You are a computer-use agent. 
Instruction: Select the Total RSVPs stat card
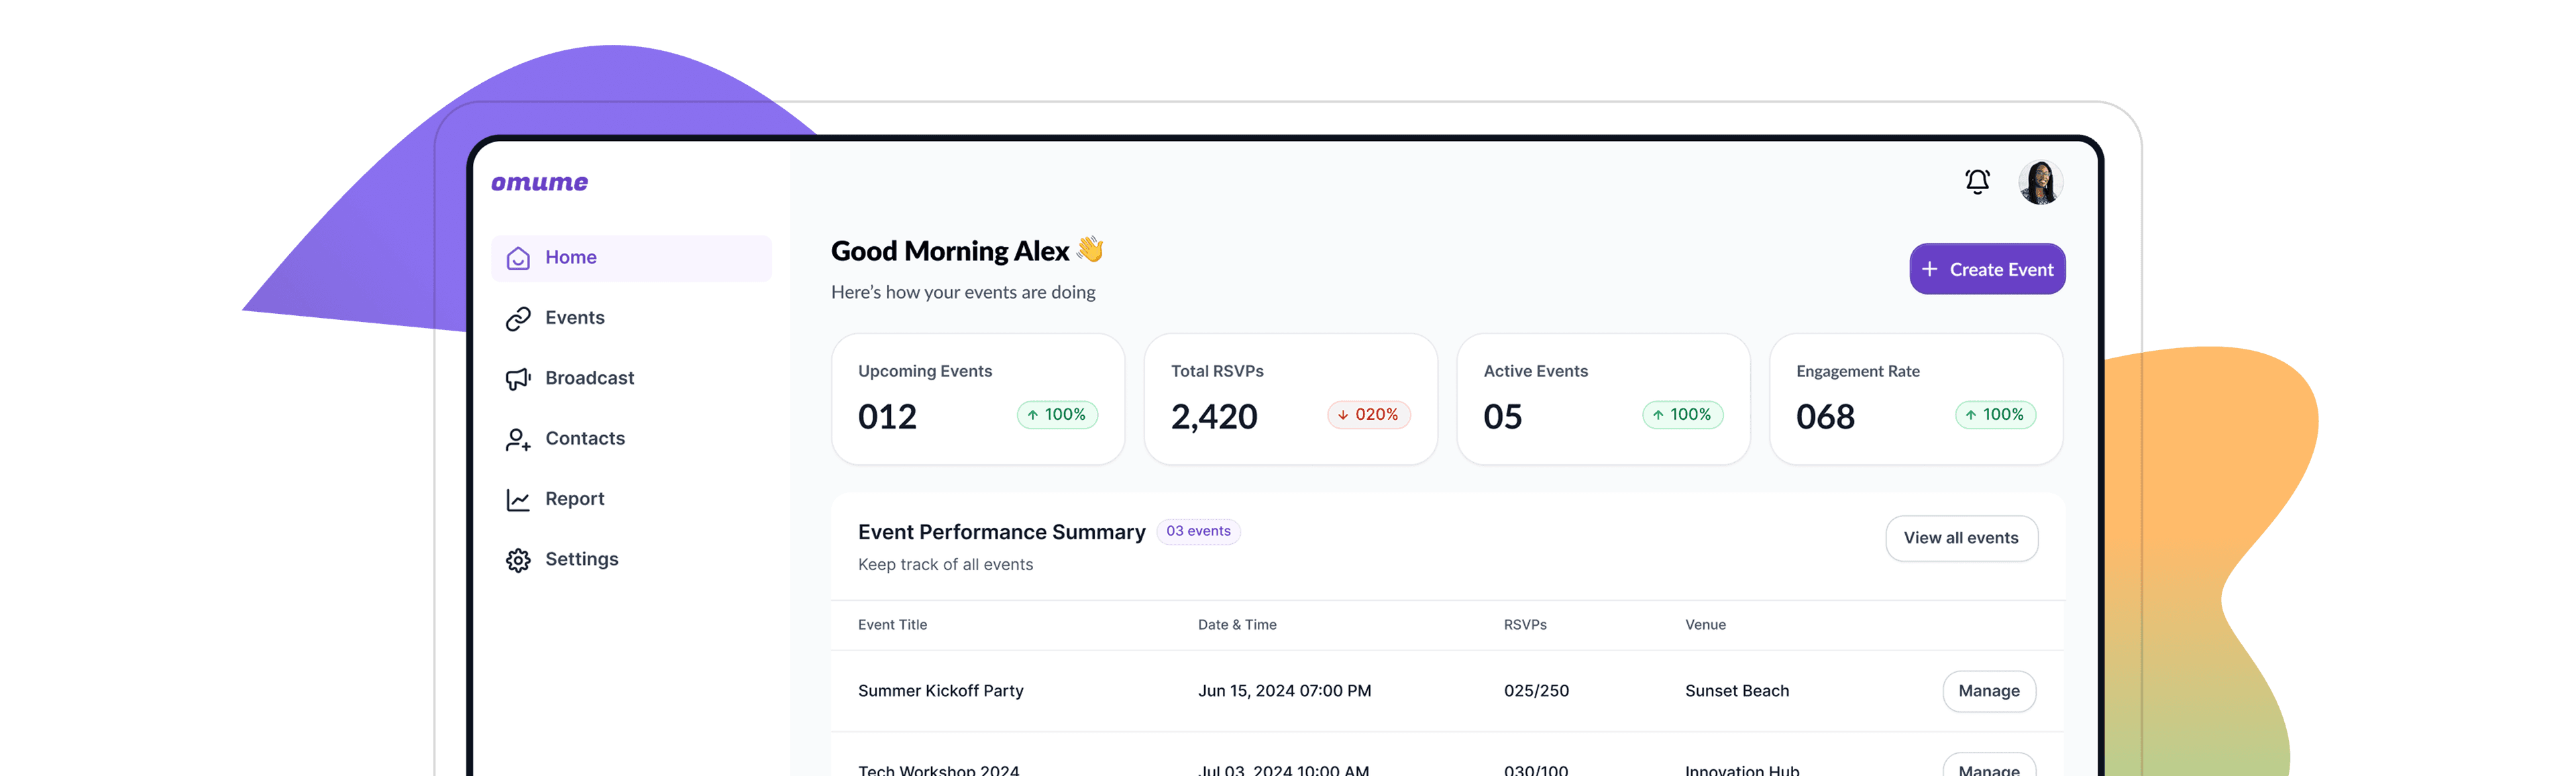(x=1290, y=398)
